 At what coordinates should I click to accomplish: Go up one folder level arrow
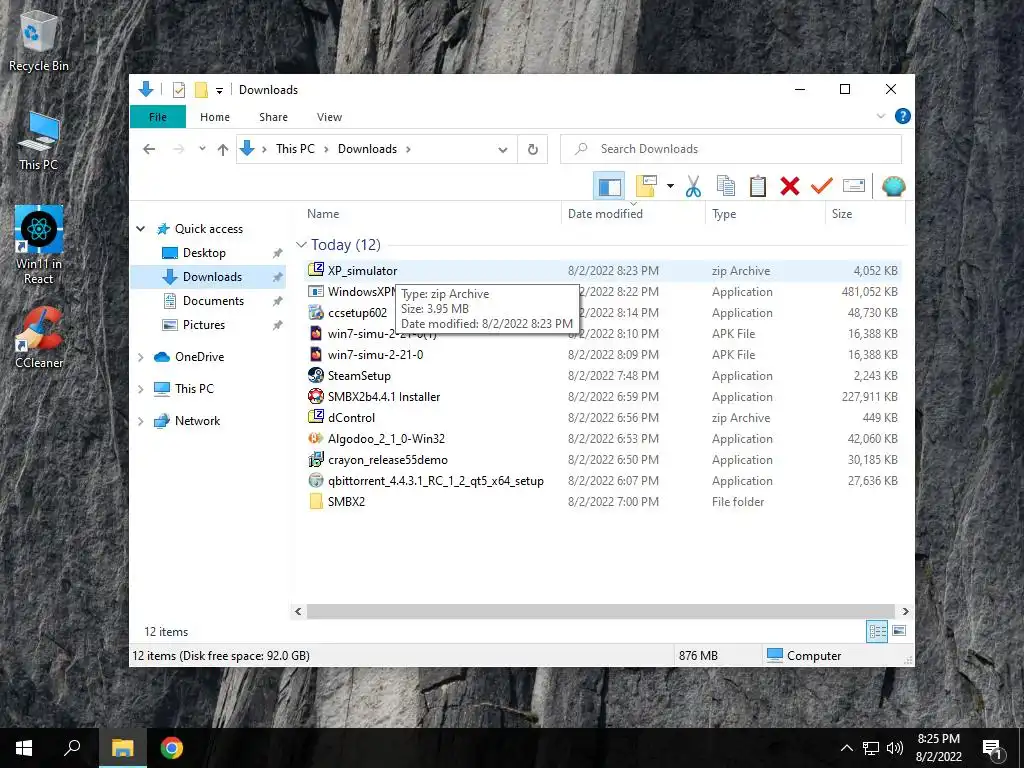tap(223, 150)
